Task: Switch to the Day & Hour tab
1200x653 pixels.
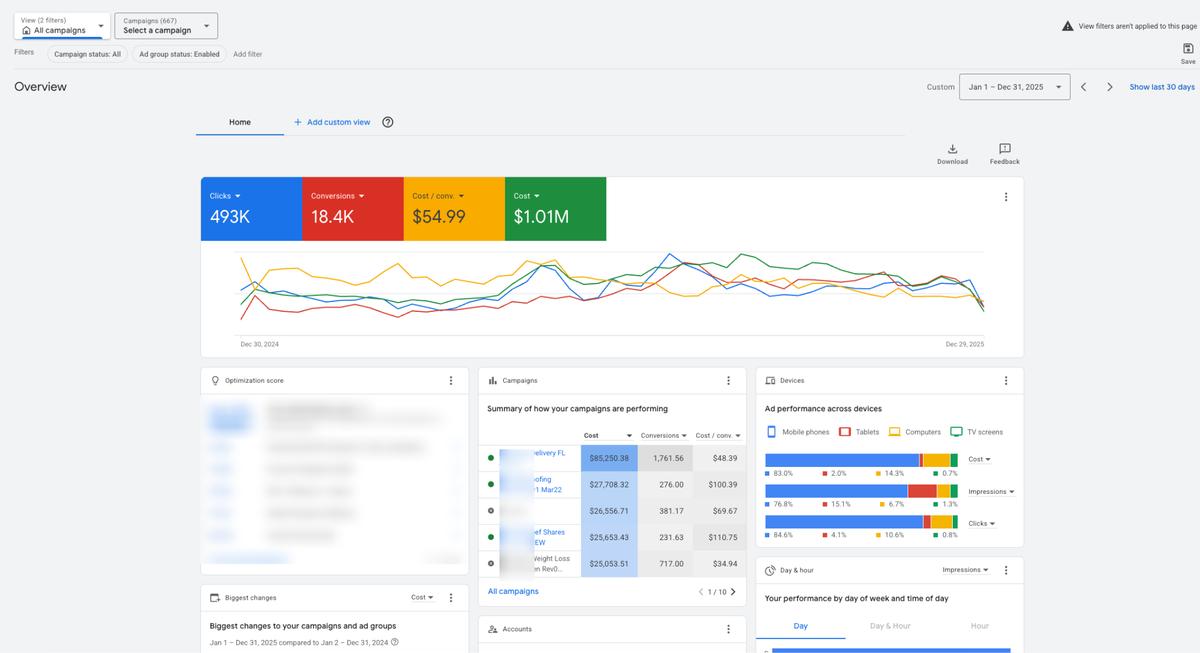Action: [x=890, y=626]
